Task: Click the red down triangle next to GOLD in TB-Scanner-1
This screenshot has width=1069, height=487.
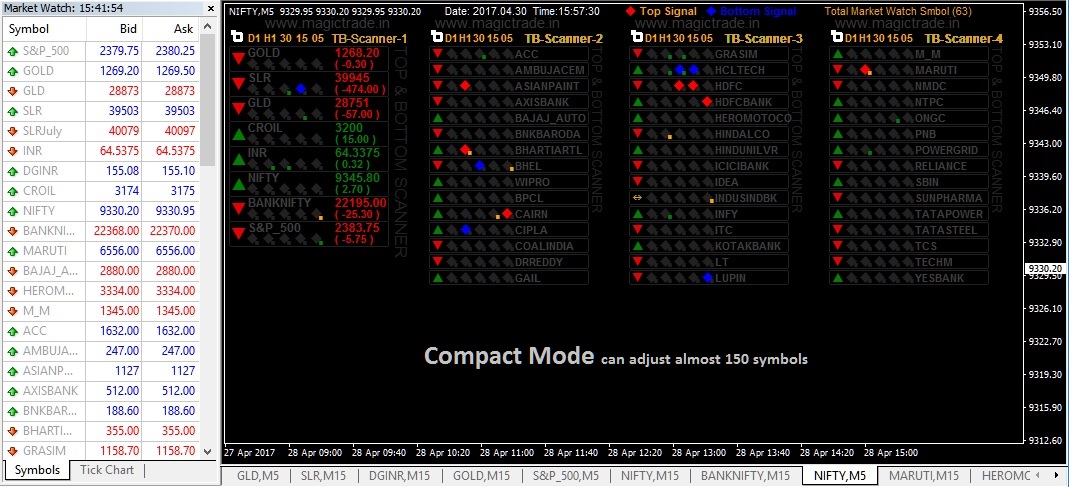Action: click(x=239, y=59)
